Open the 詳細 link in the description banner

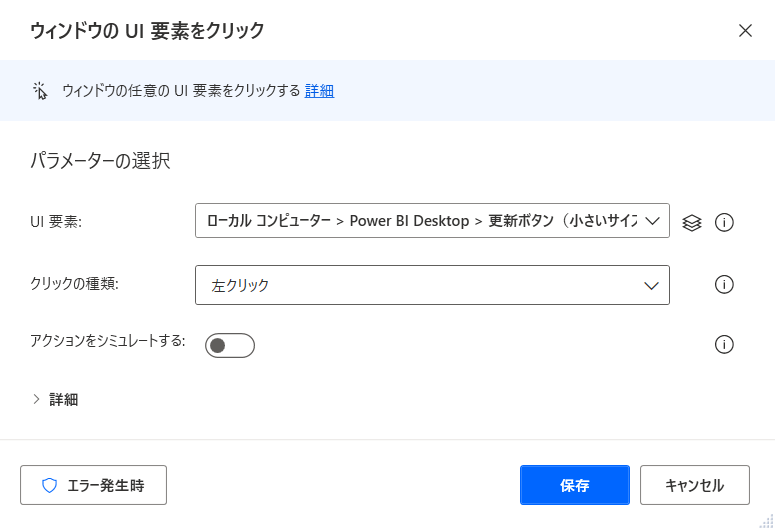319,91
